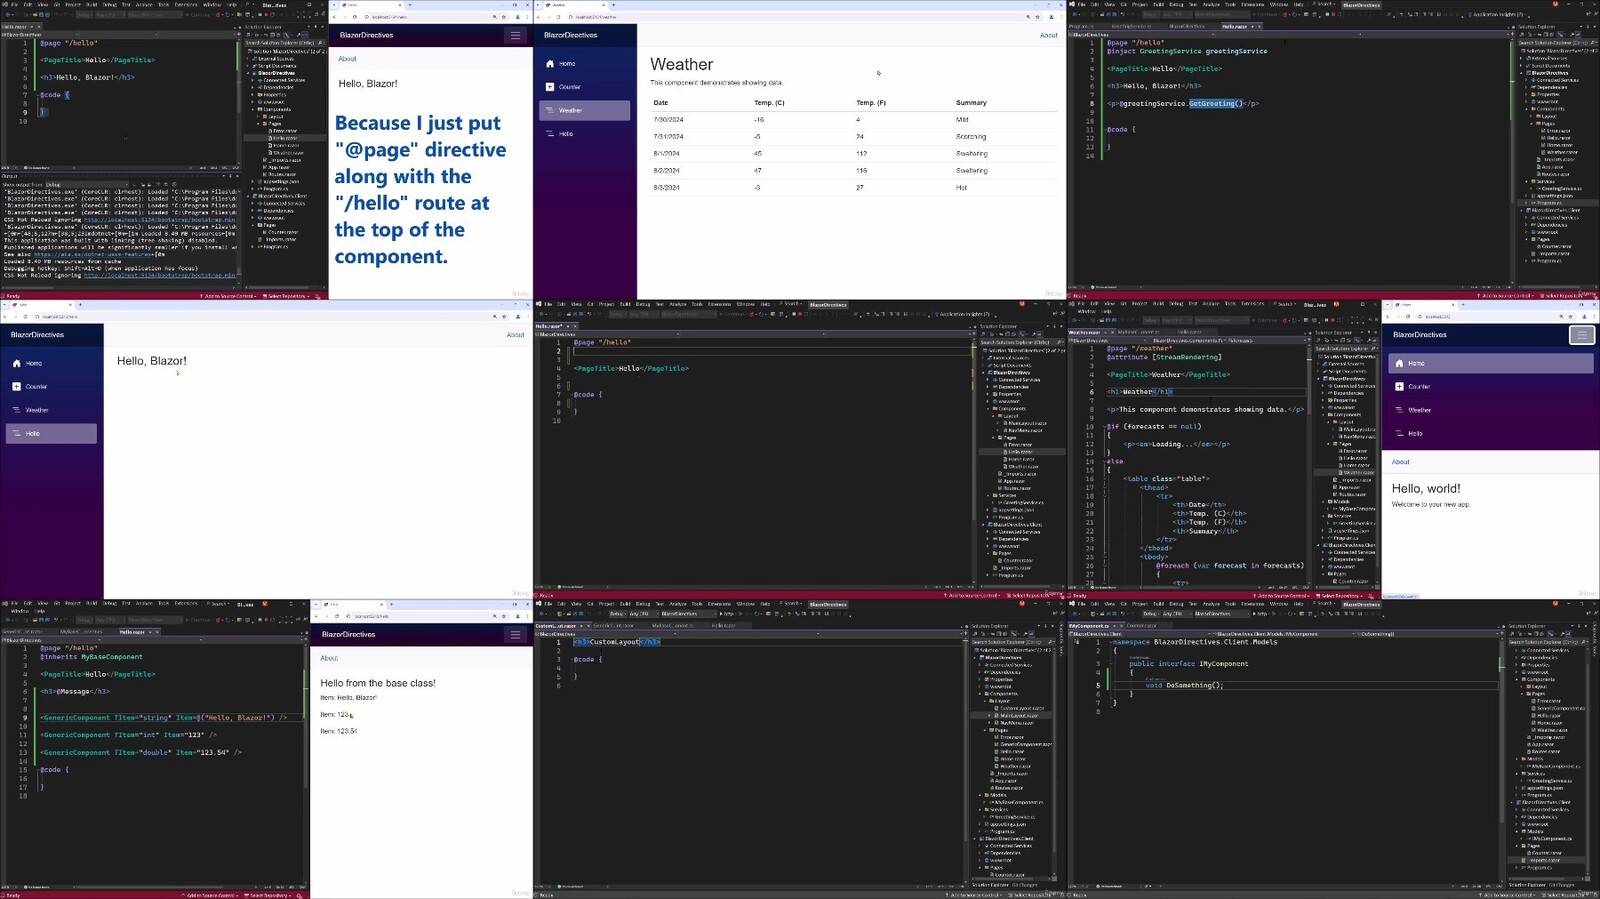Click 'Welcome to your new app.' text

pos(1431,504)
